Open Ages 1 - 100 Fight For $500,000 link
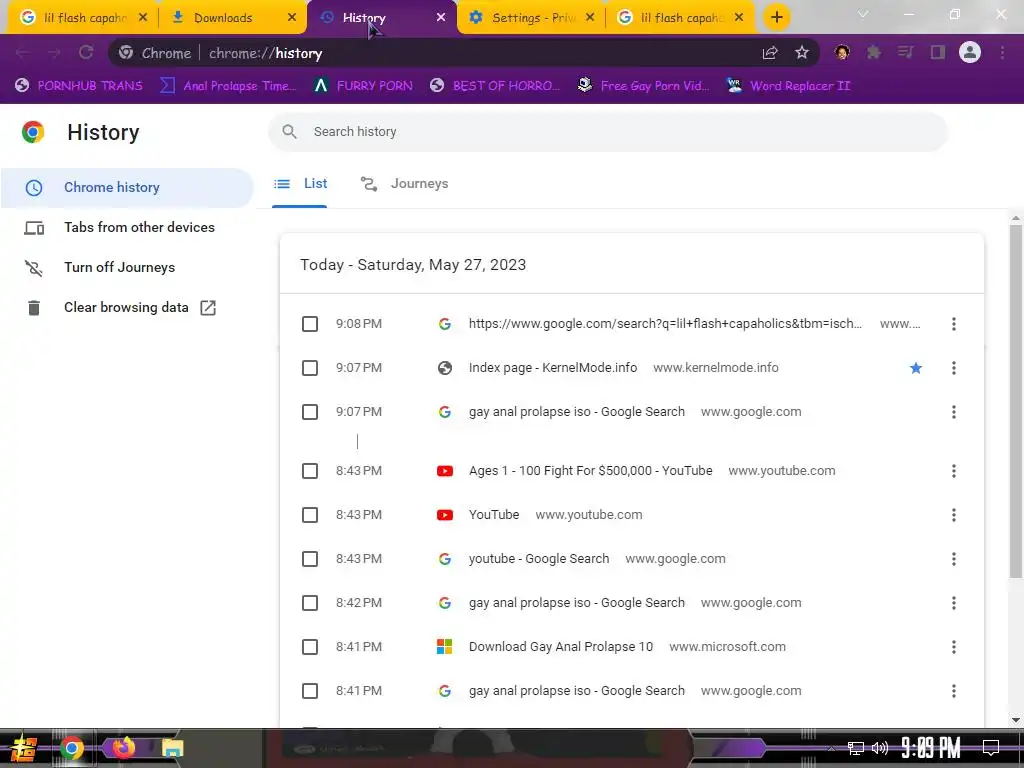 coord(590,471)
